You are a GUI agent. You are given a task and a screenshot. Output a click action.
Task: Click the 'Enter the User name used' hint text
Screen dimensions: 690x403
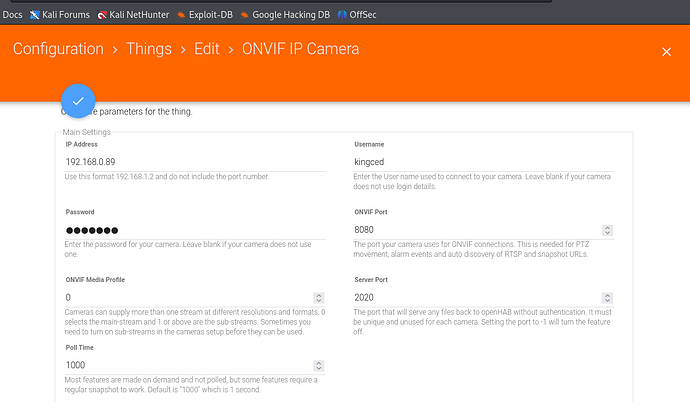[482, 181]
